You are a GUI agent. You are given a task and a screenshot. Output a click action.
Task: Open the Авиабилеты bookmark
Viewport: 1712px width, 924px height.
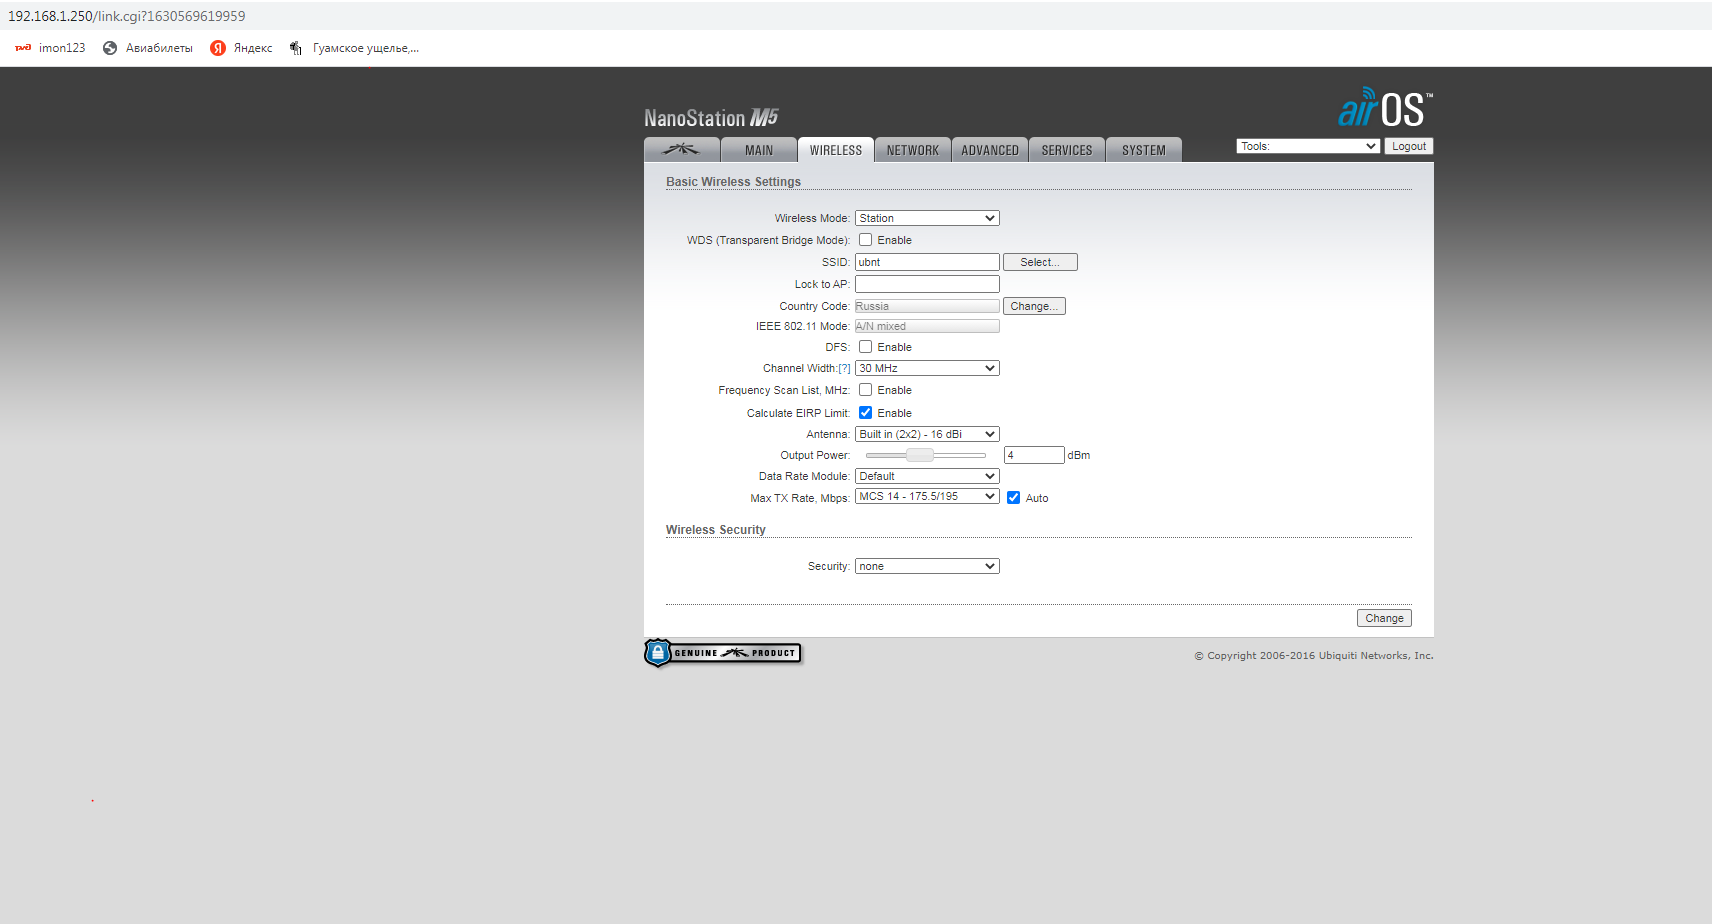[x=148, y=48]
